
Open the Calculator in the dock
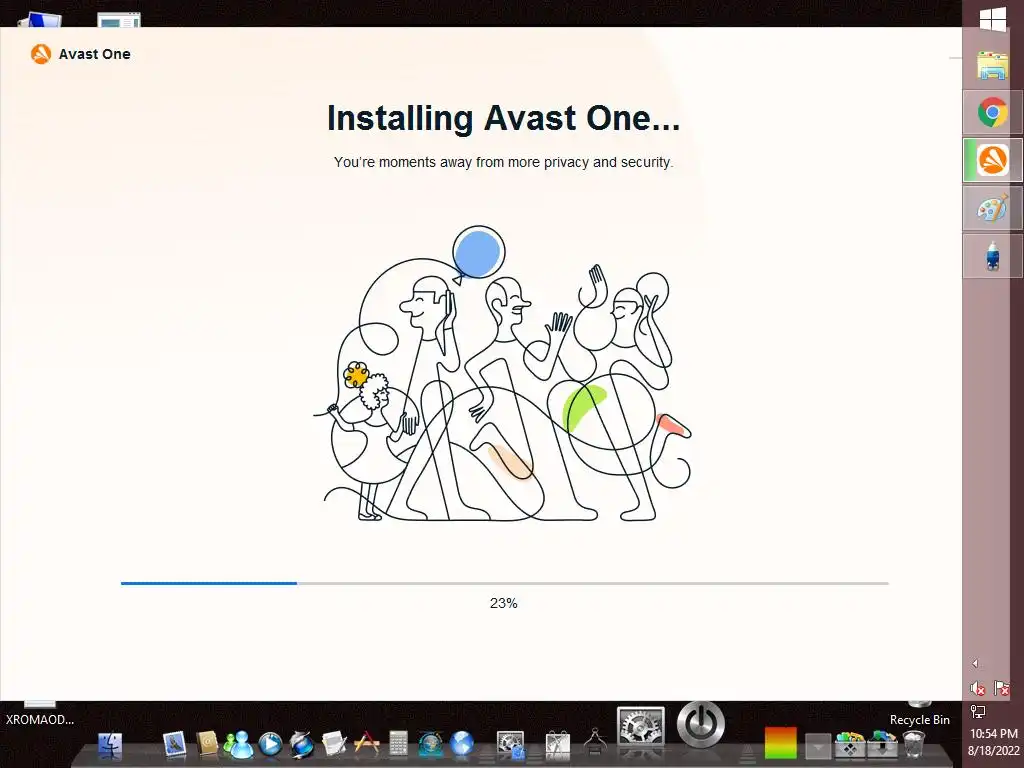pyautogui.click(x=398, y=744)
